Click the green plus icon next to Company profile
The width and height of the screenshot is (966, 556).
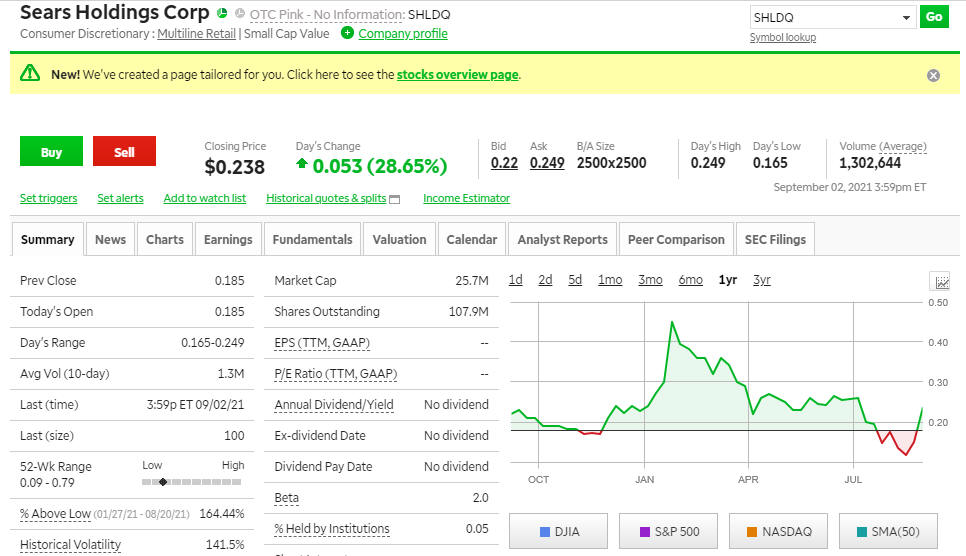pos(347,33)
